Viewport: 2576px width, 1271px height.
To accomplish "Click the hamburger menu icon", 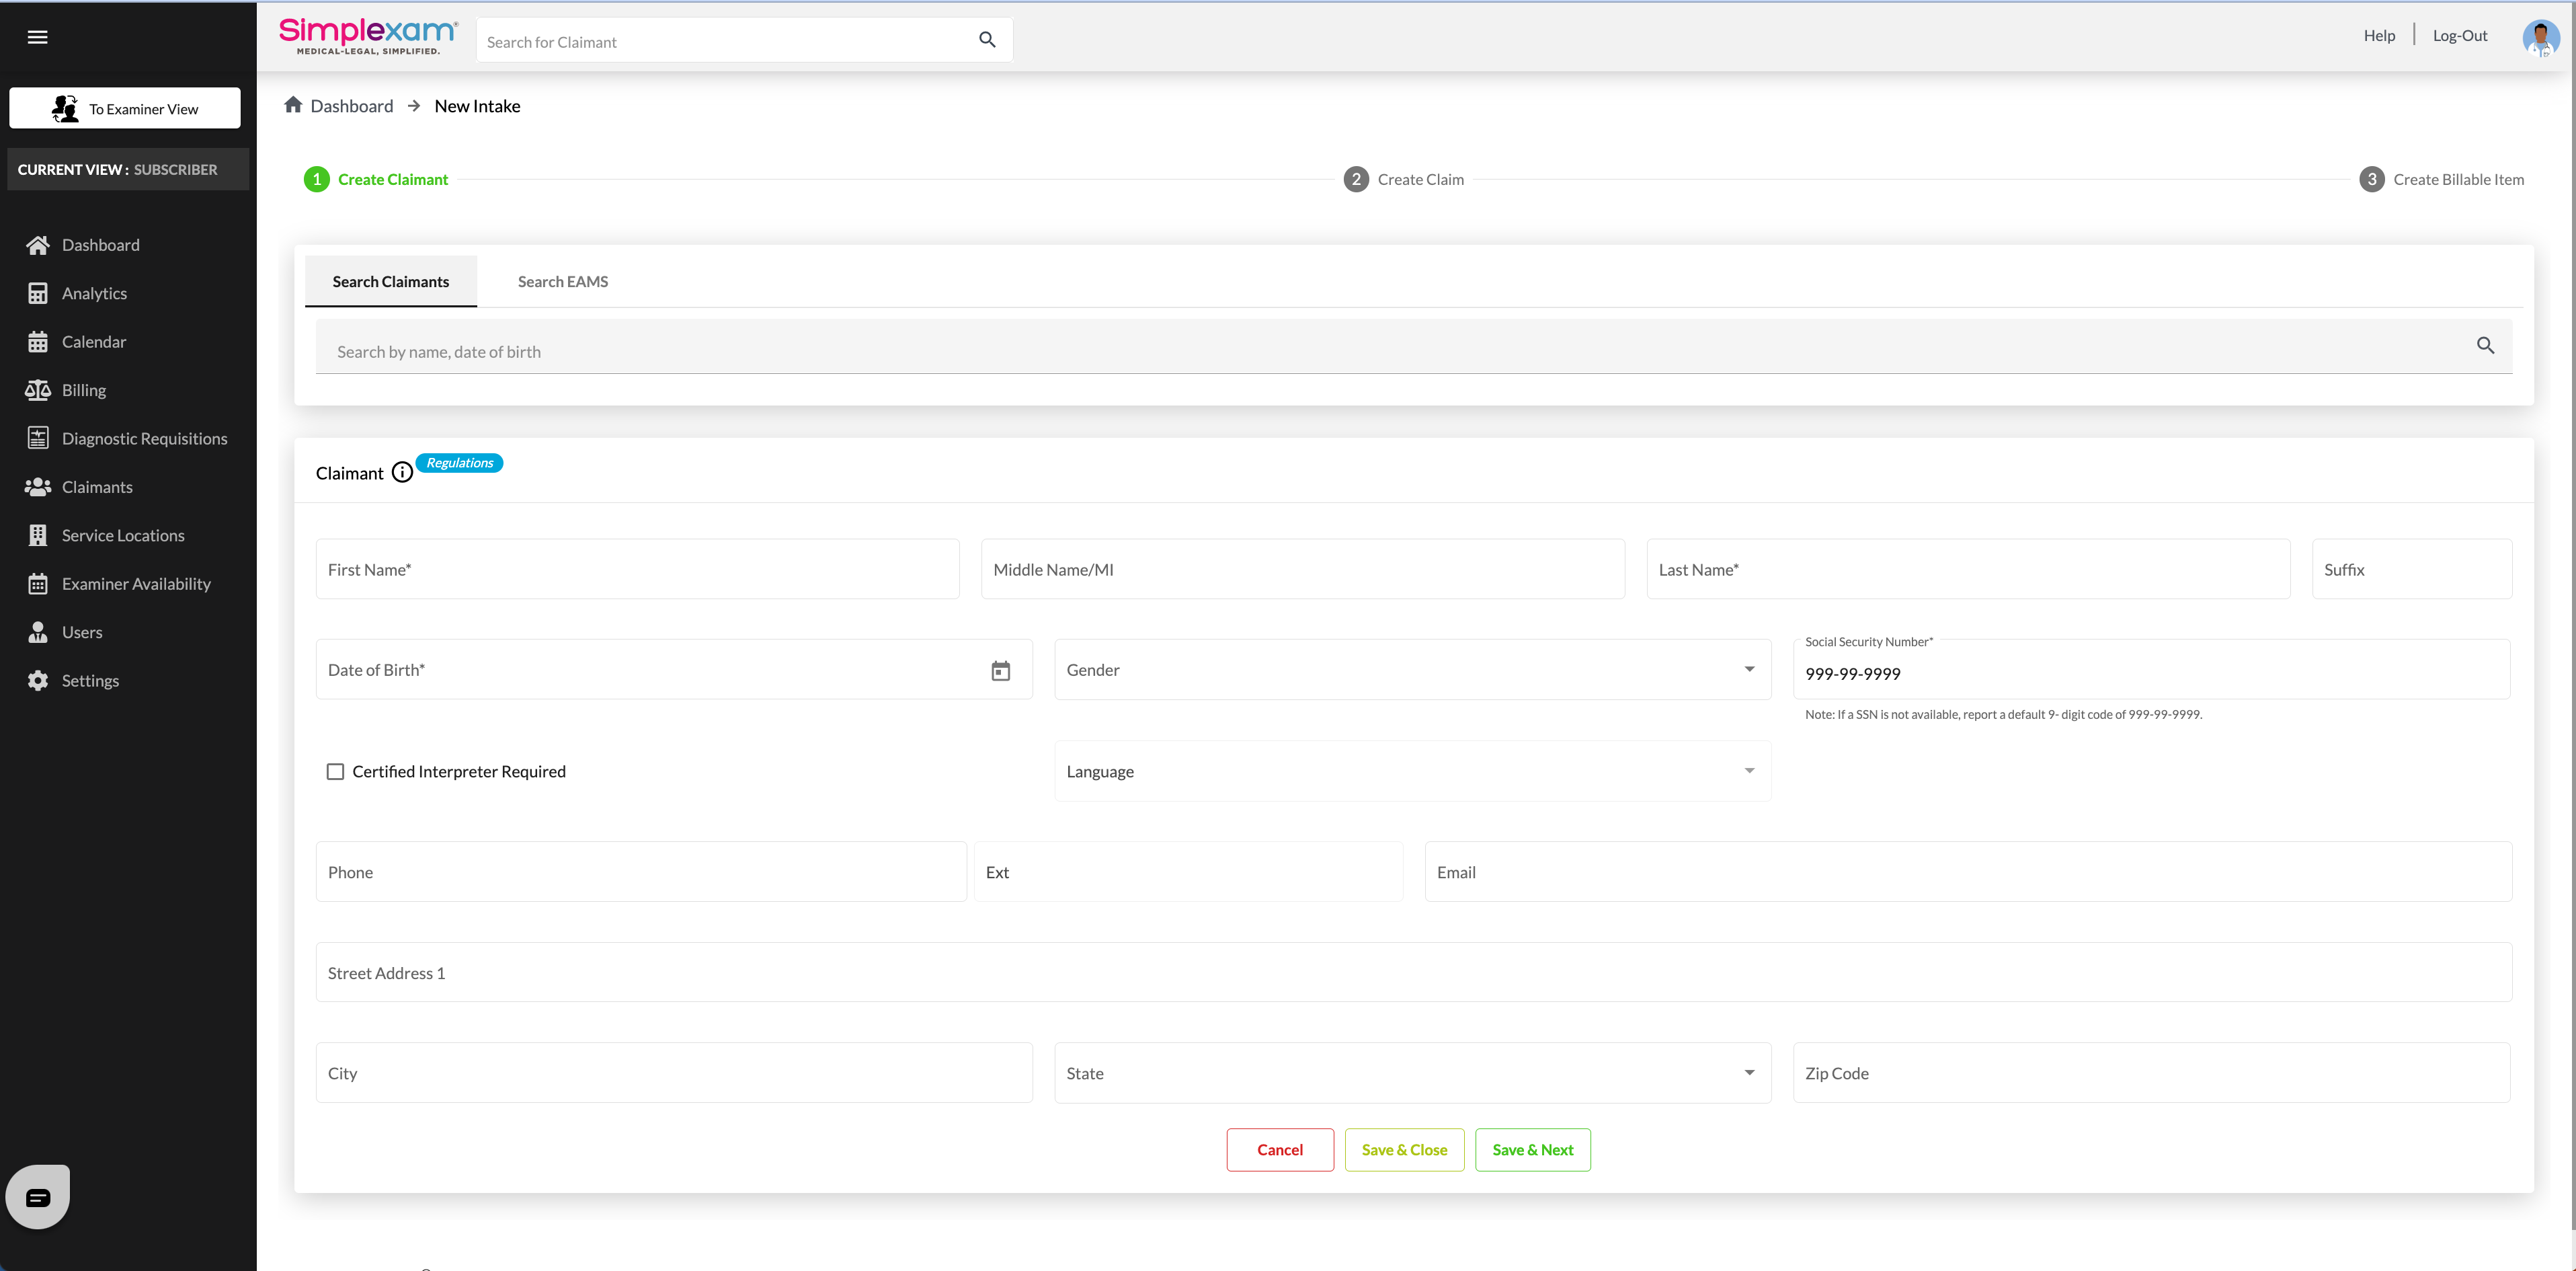I will click(x=37, y=37).
